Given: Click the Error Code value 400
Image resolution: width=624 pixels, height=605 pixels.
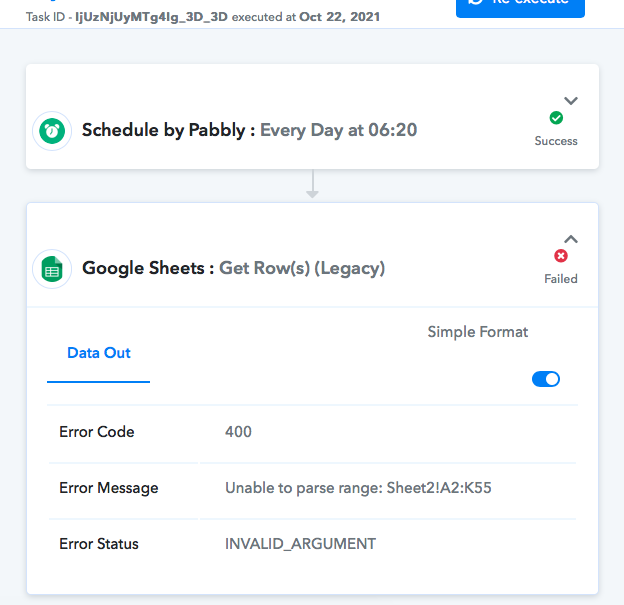Looking at the screenshot, I should coord(238,432).
